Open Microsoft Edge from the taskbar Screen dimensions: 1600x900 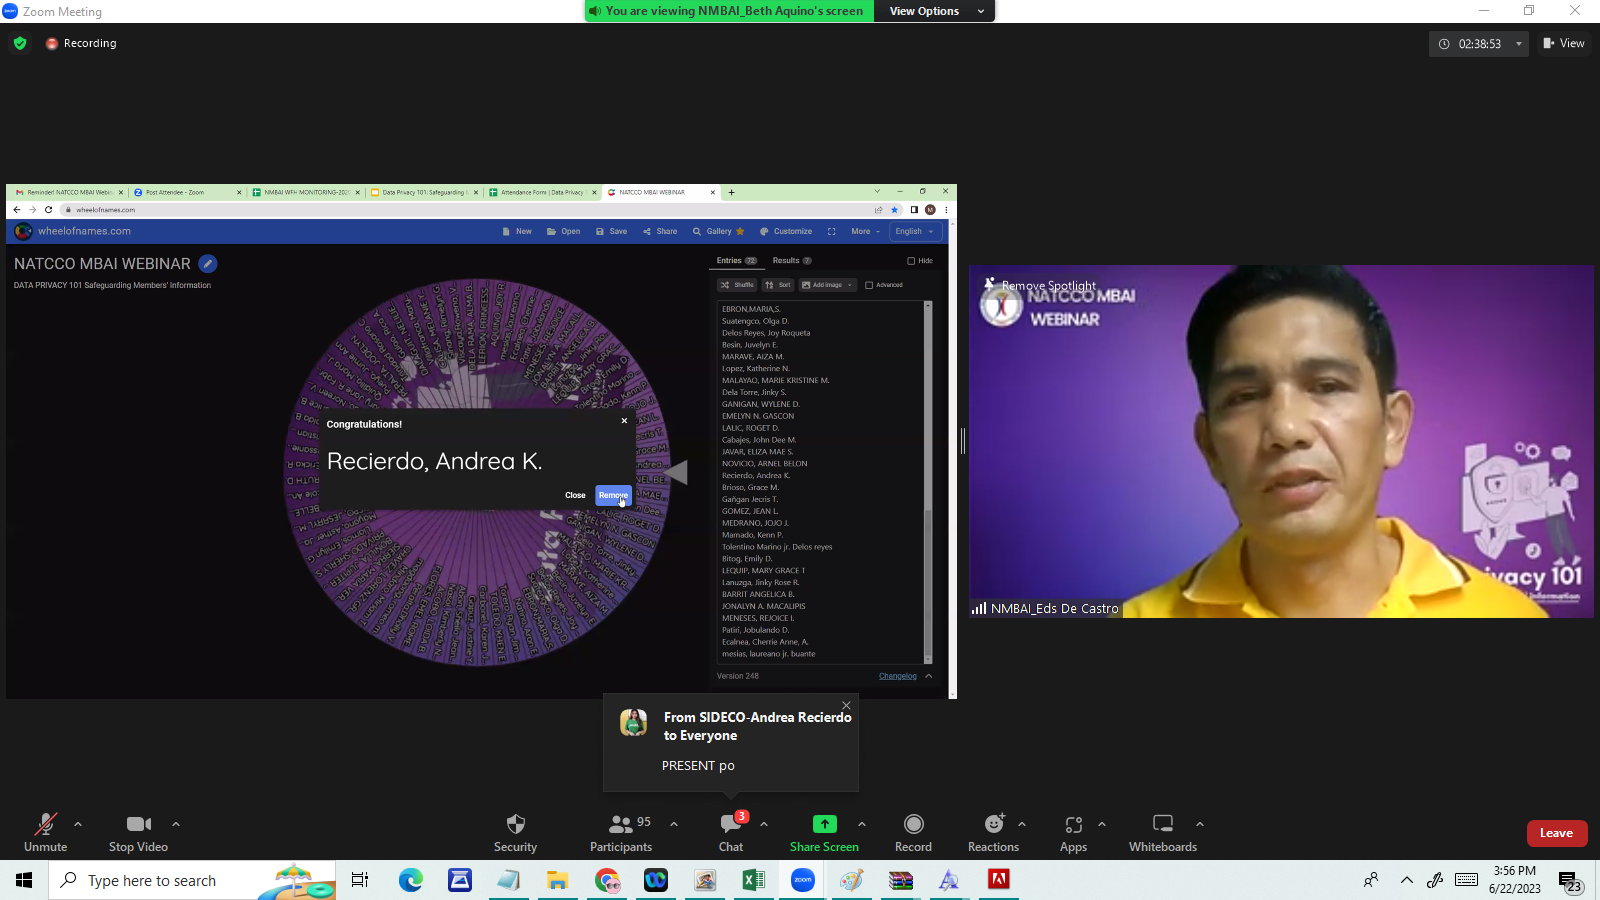coord(411,880)
